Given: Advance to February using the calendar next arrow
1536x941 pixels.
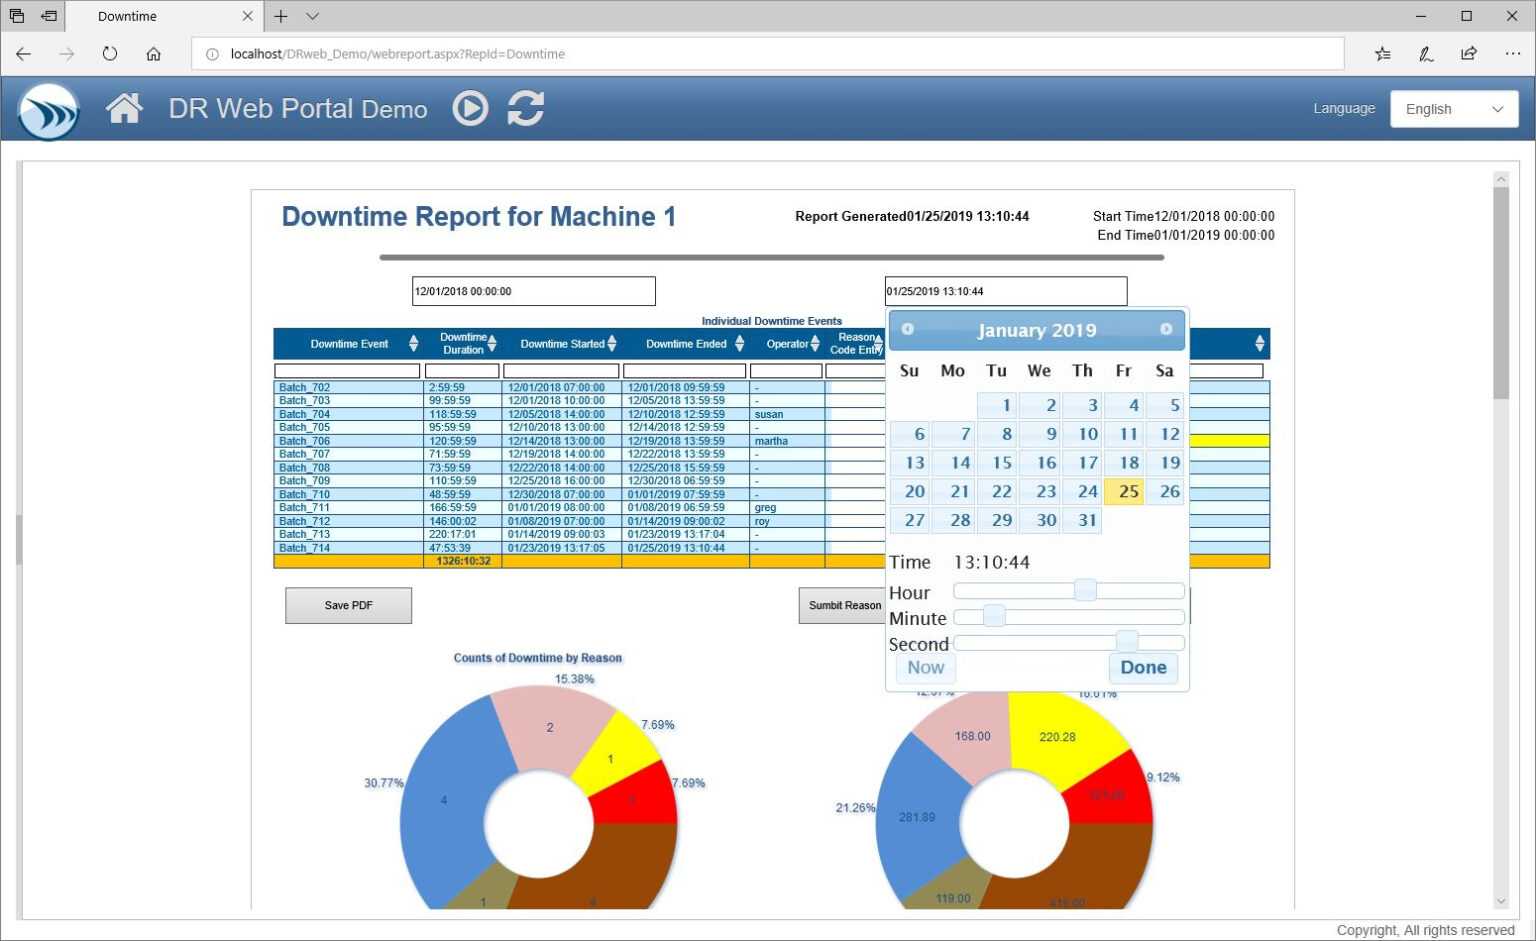Looking at the screenshot, I should coord(1166,328).
